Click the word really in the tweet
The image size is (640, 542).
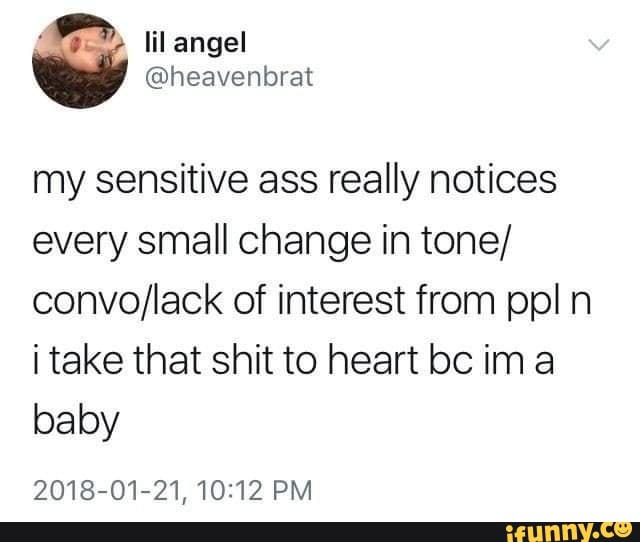point(373,182)
